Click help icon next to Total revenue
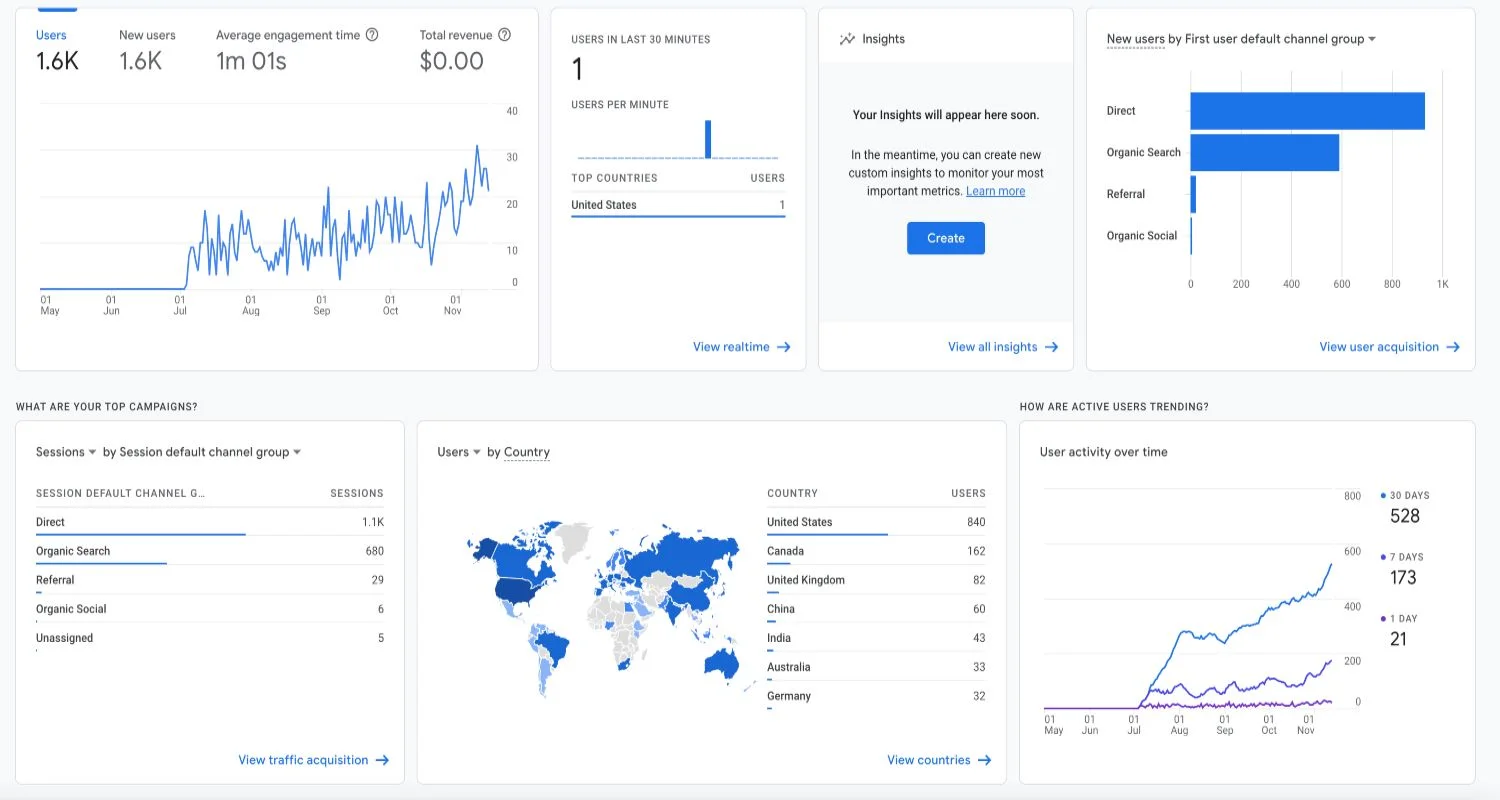 (504, 35)
